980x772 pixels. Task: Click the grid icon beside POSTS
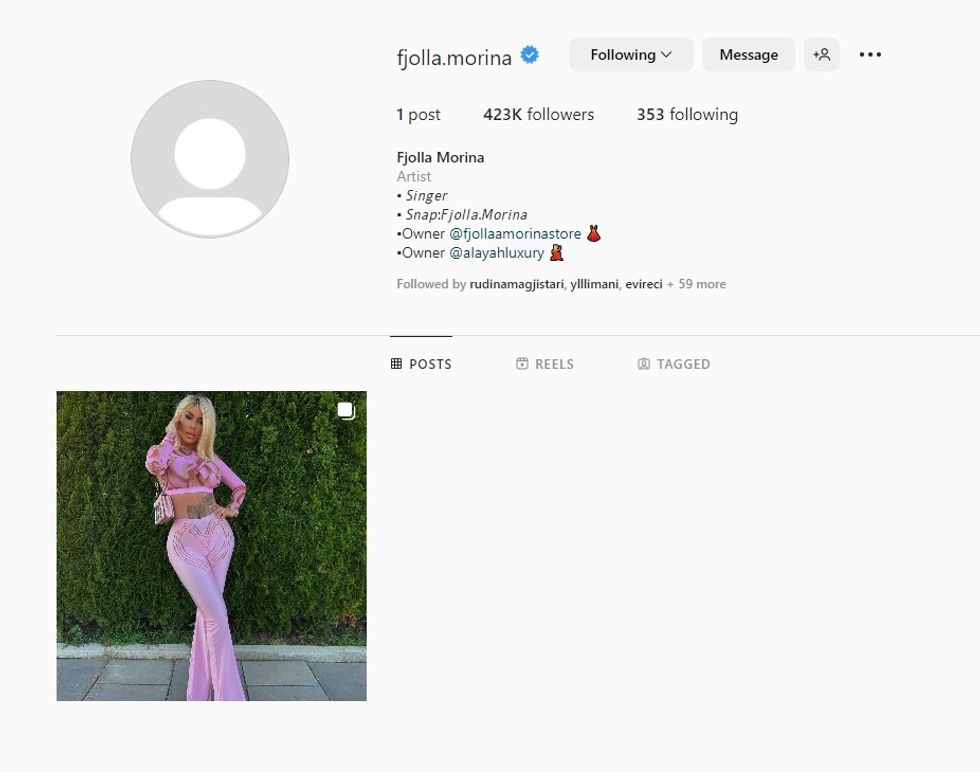[396, 364]
